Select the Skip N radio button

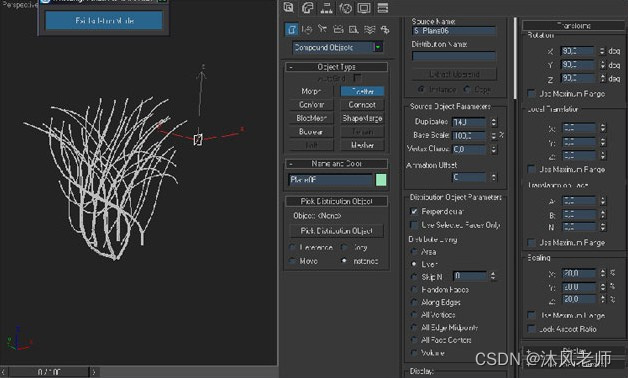pos(414,277)
